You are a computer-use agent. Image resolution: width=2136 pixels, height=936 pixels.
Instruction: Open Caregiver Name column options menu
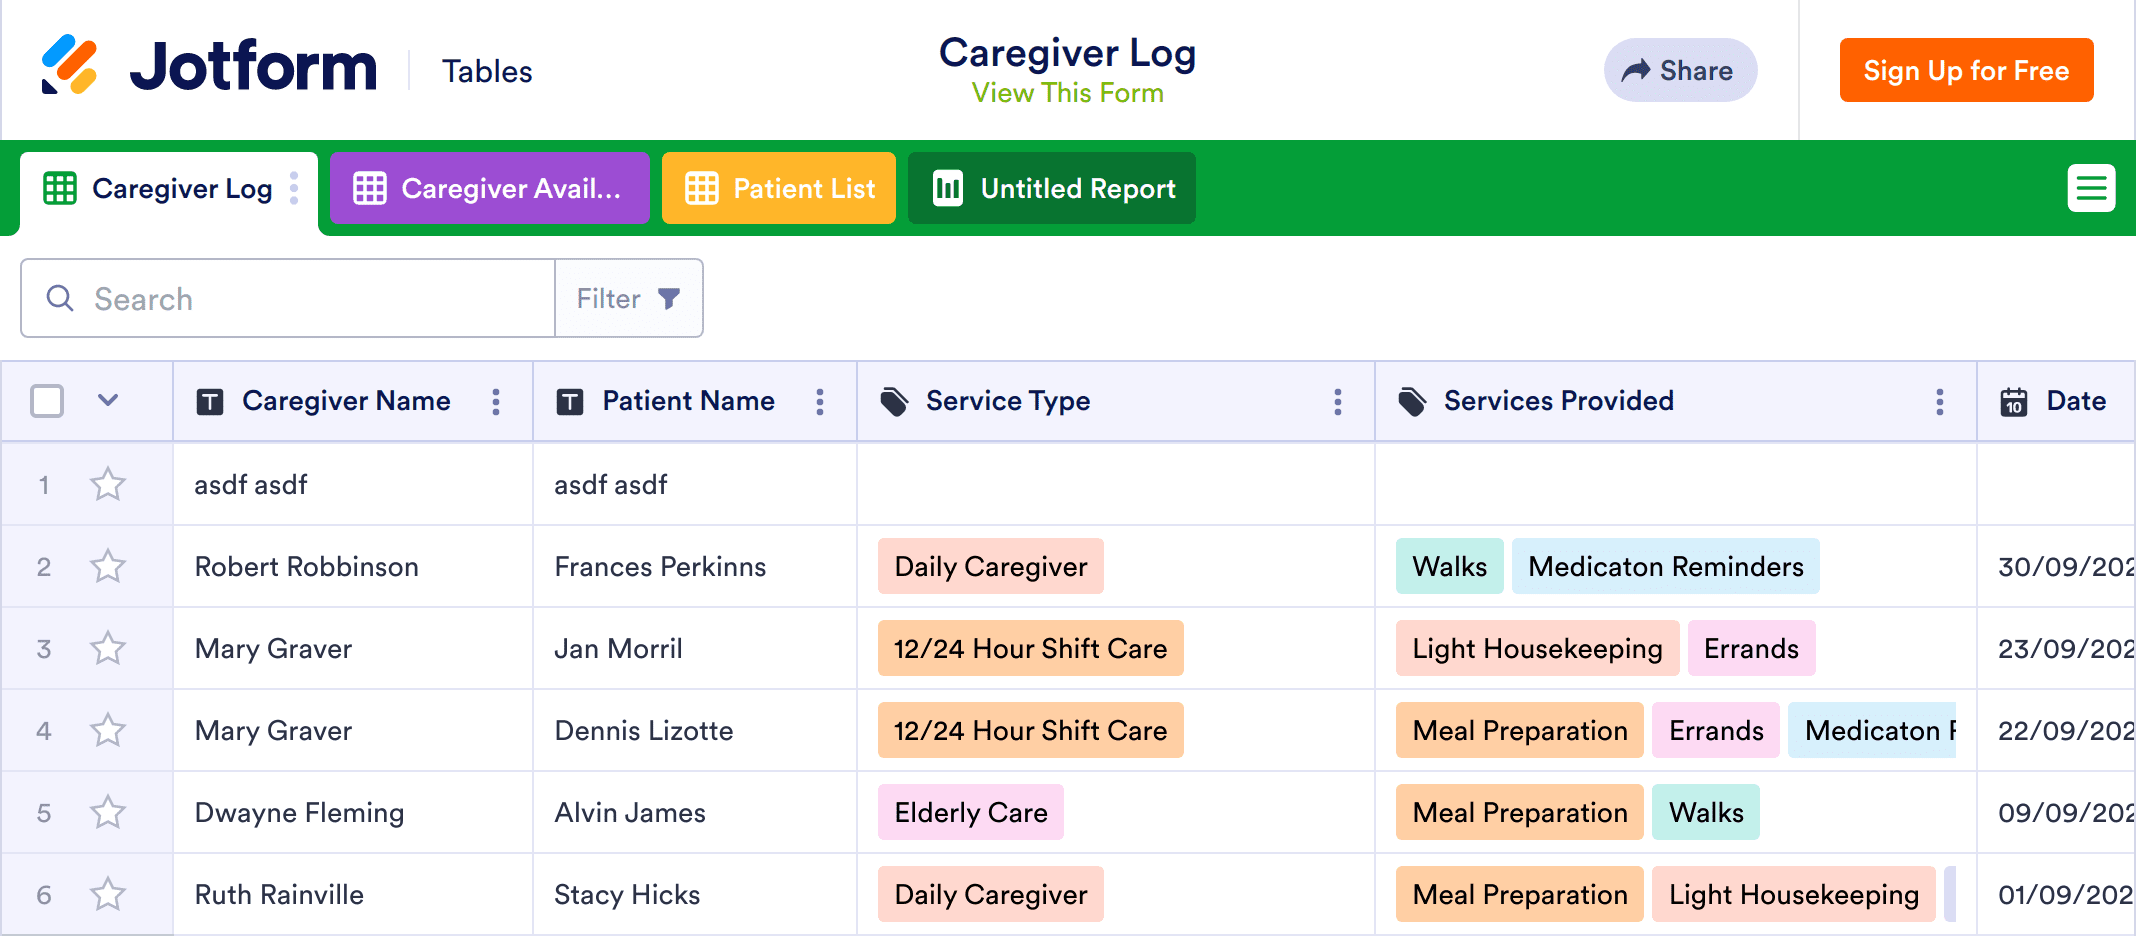click(496, 402)
